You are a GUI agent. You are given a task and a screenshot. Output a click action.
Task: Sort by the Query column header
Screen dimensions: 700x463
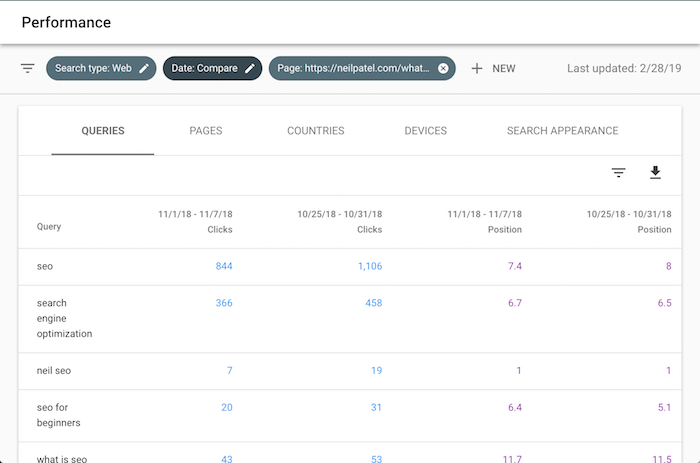(49, 227)
